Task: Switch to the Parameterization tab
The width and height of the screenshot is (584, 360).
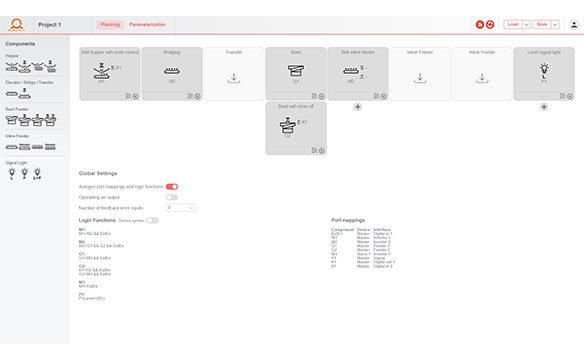Action: pos(147,25)
